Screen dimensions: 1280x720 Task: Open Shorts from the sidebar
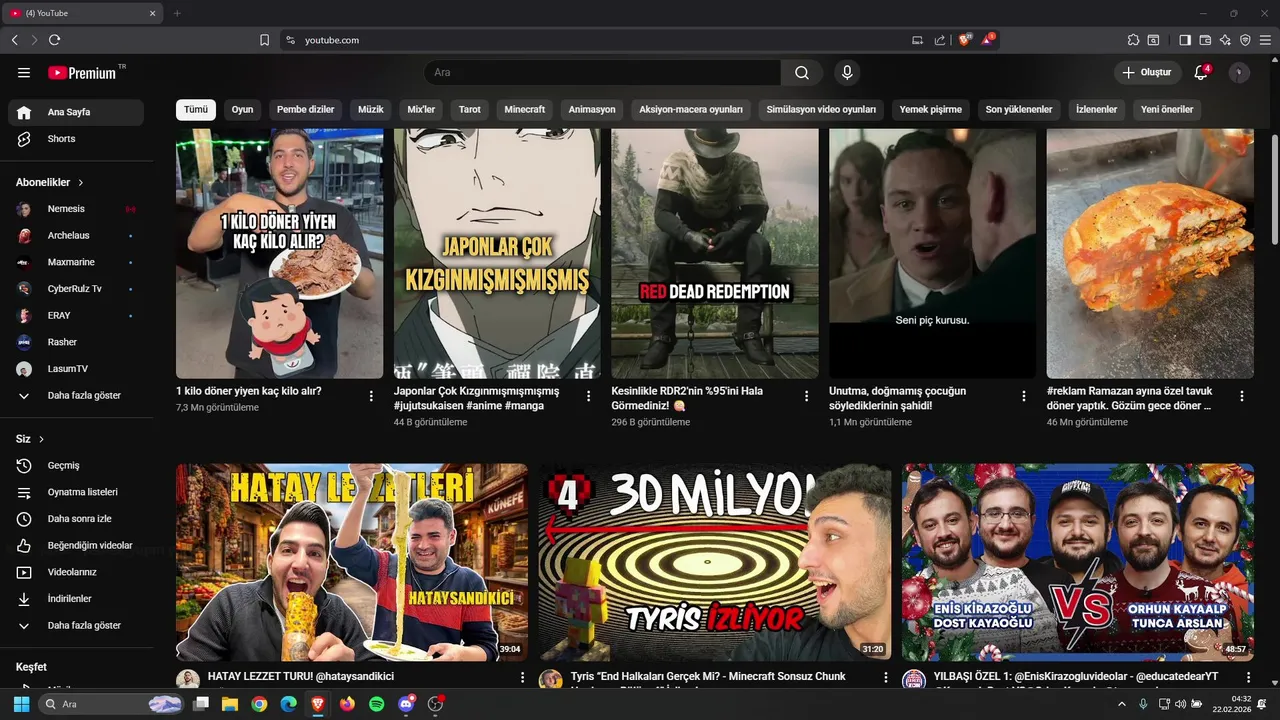coord(76,139)
